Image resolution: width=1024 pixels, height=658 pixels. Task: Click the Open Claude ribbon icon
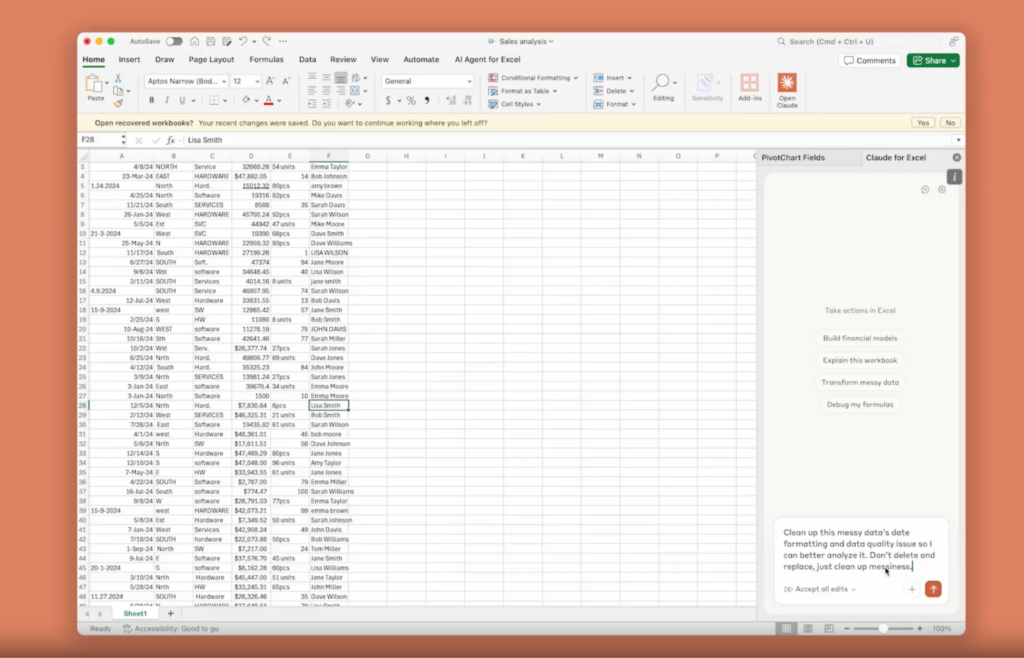pos(787,87)
